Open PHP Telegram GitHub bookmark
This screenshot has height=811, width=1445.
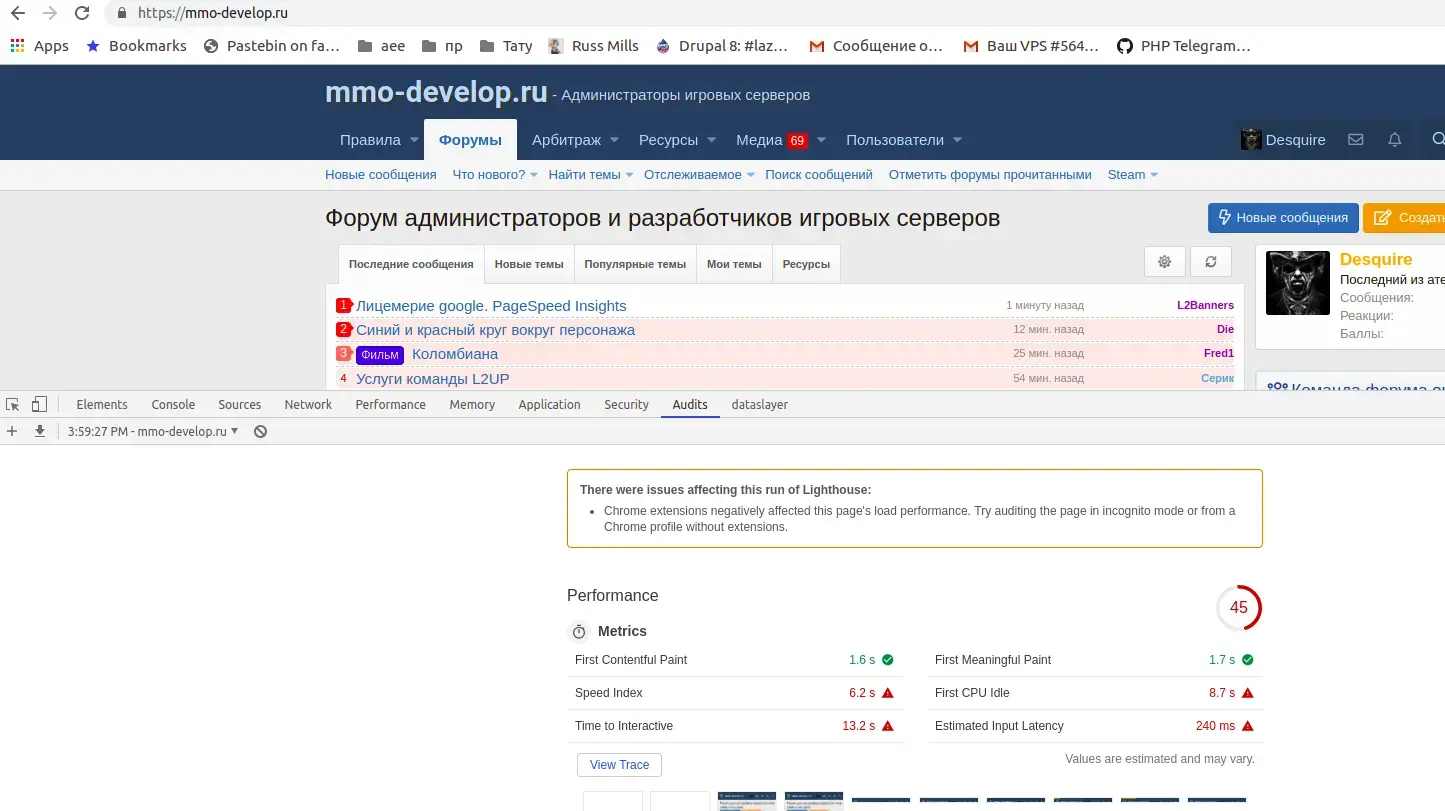point(1183,46)
